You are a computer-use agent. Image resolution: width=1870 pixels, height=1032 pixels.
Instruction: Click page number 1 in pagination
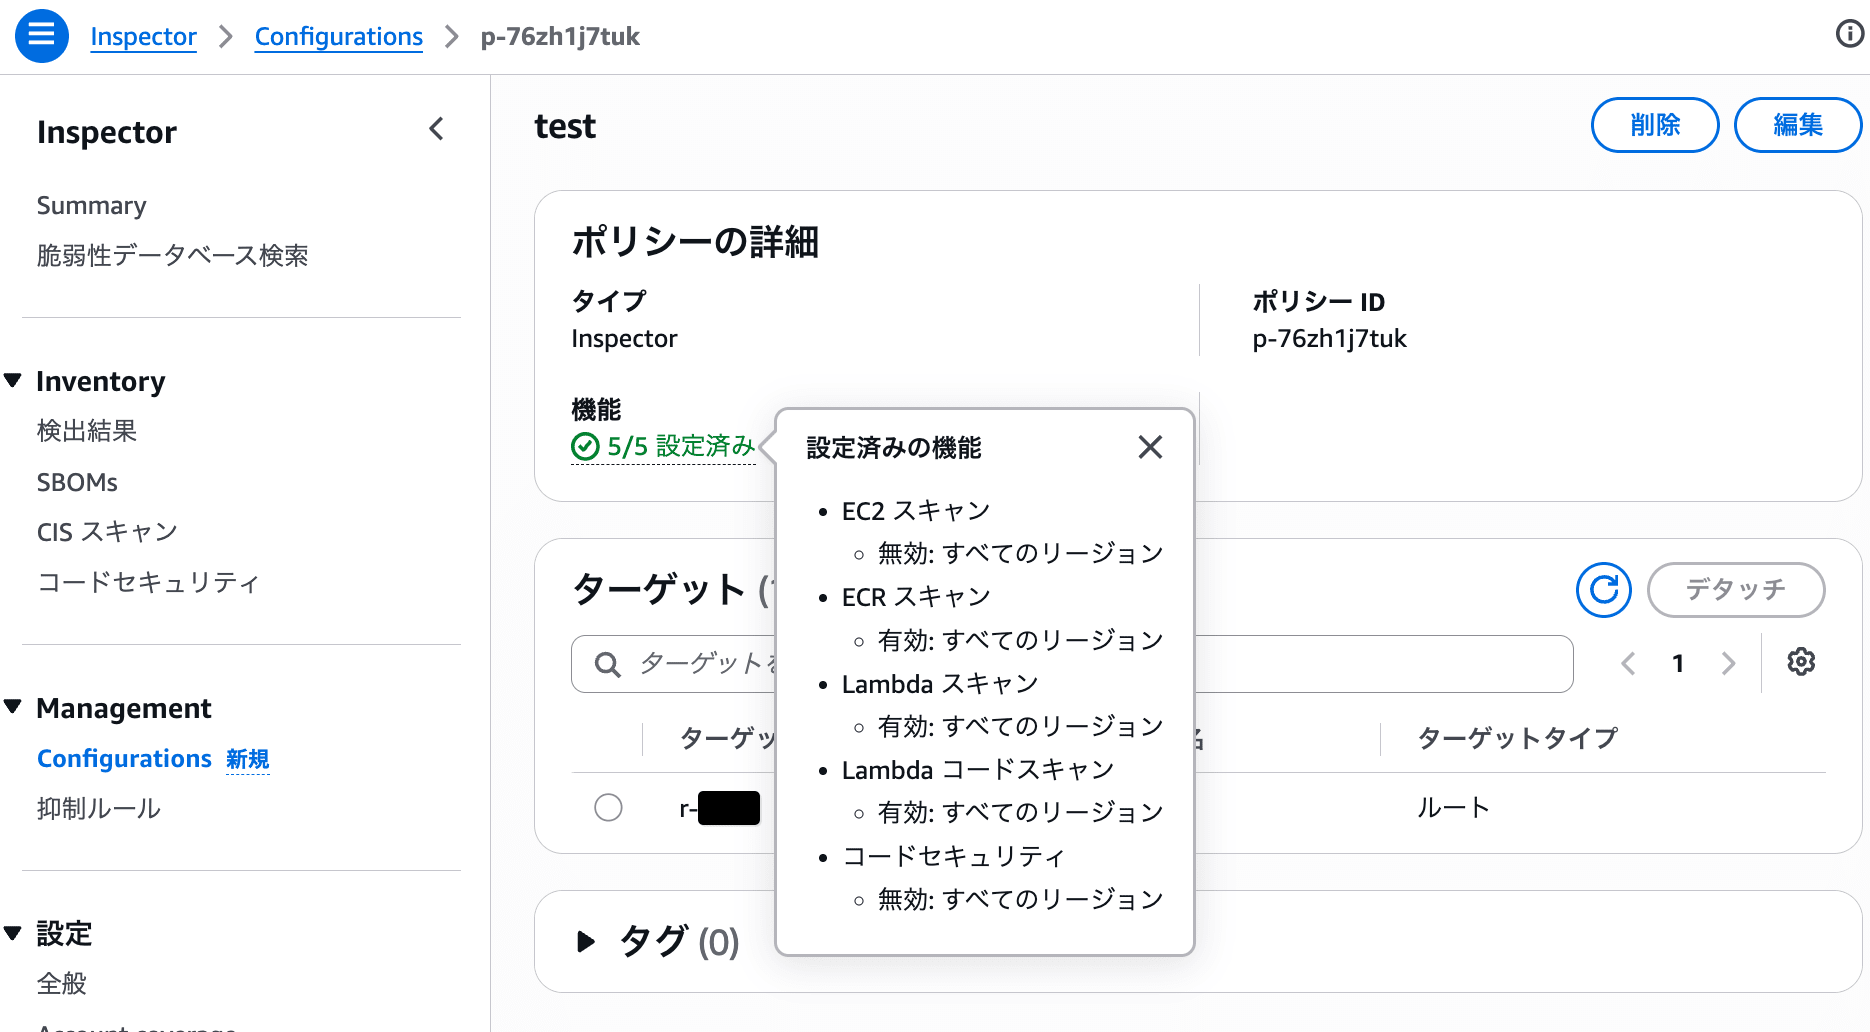(1678, 663)
